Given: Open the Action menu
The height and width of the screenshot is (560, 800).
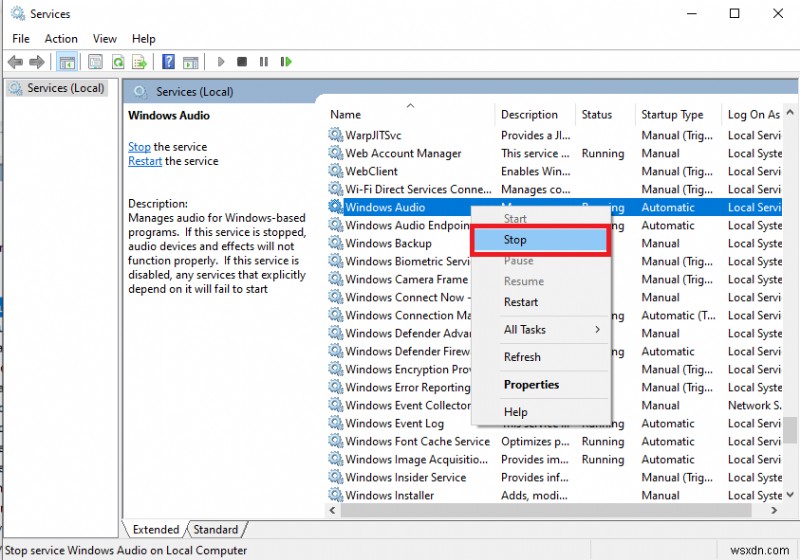Looking at the screenshot, I should click(x=61, y=39).
